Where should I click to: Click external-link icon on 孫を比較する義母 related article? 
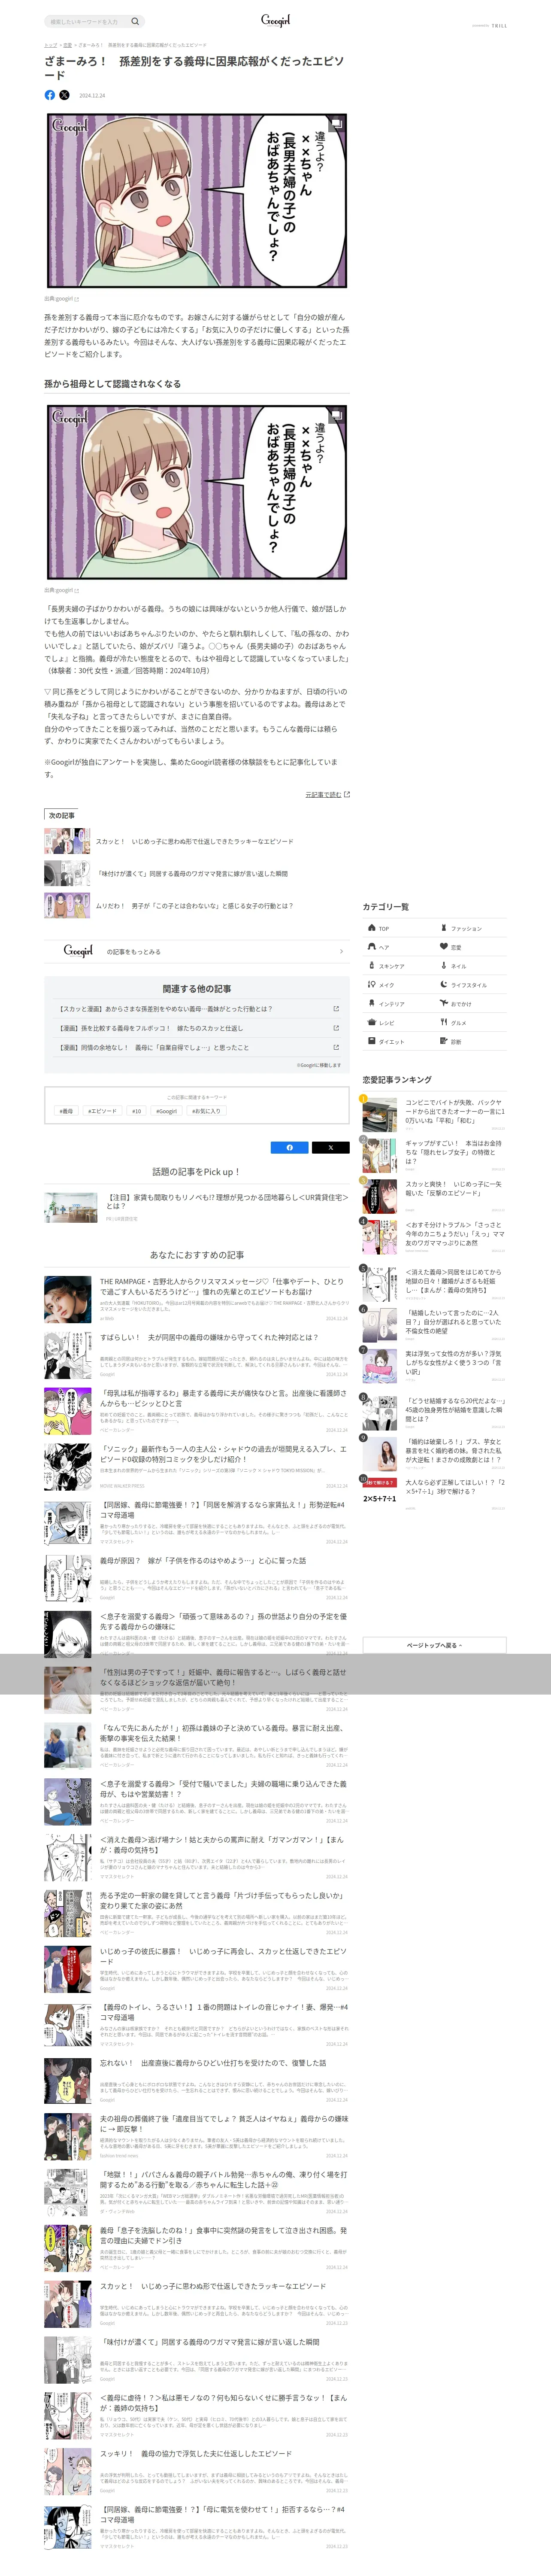click(336, 1028)
